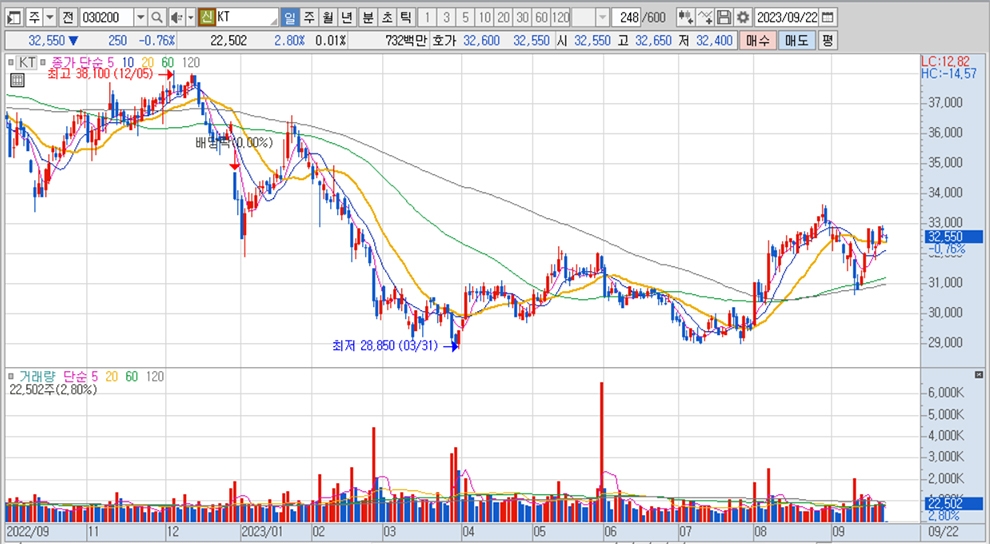Select daily 일 chart period
This screenshot has width=990, height=544.
tap(290, 17)
